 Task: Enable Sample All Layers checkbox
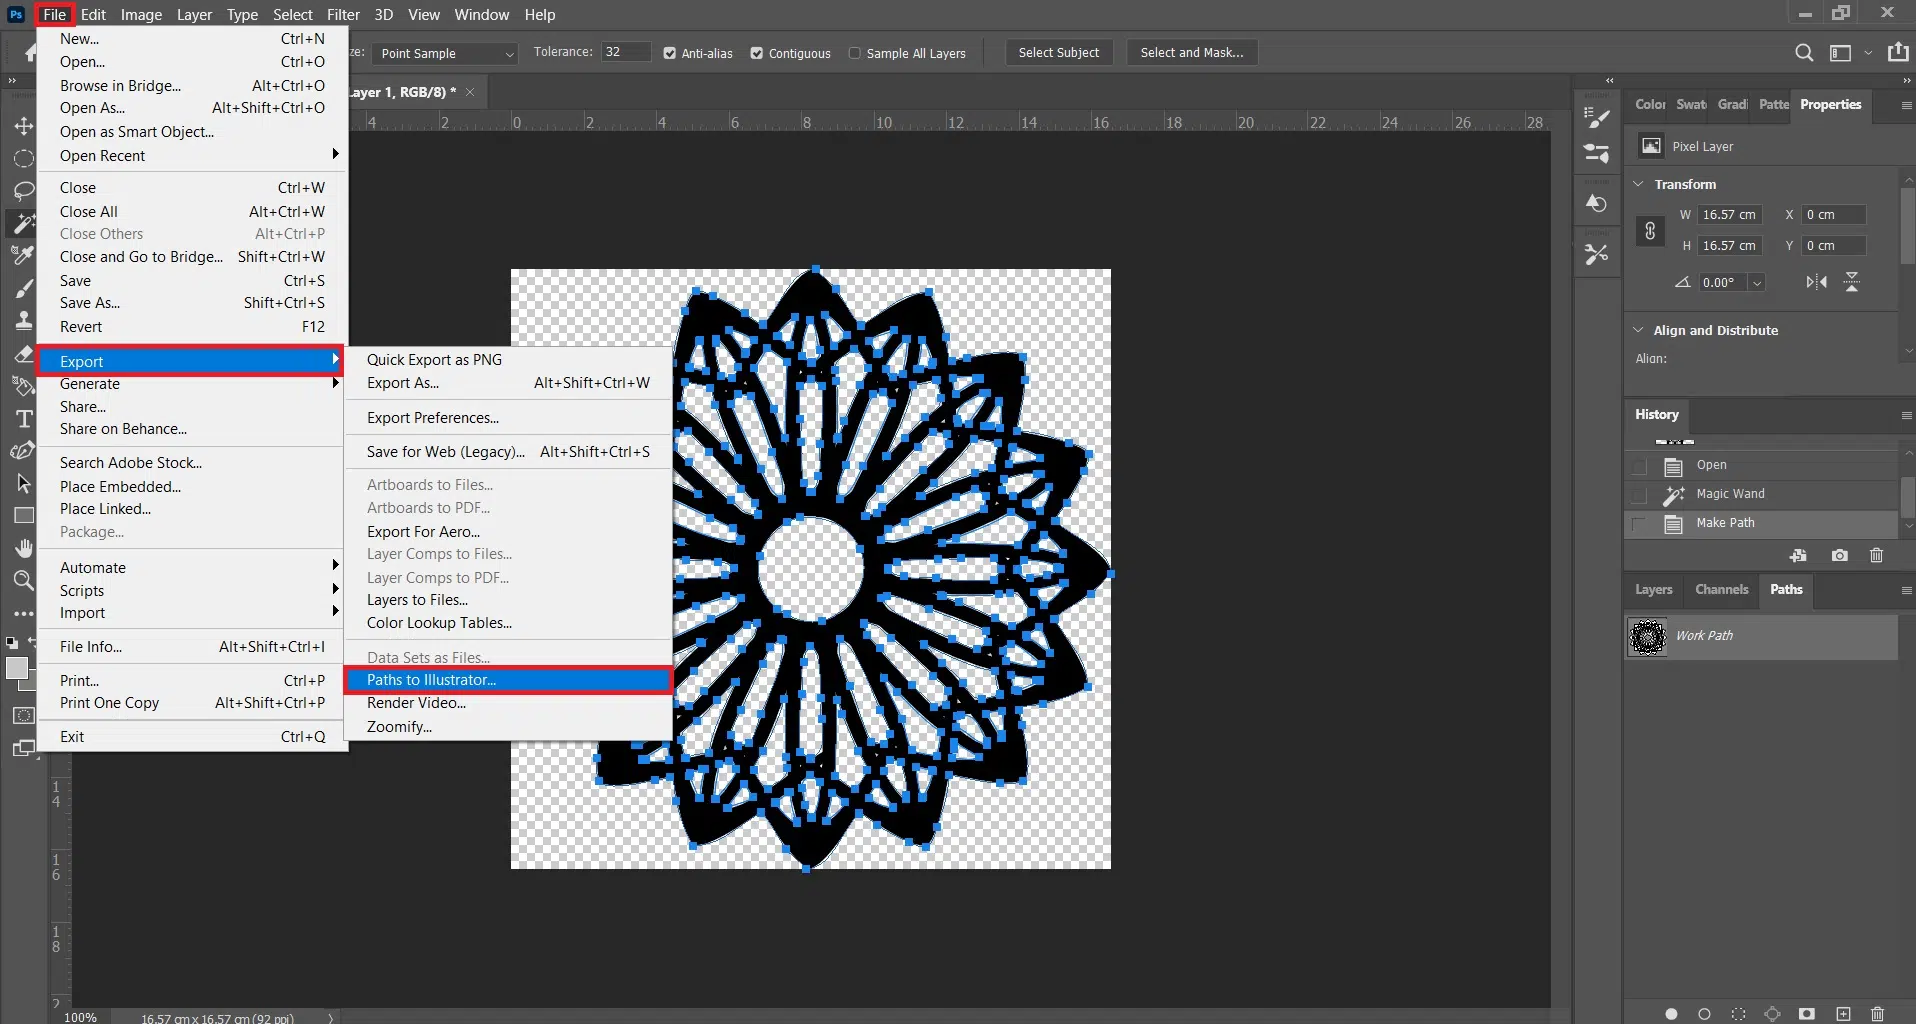tap(855, 54)
